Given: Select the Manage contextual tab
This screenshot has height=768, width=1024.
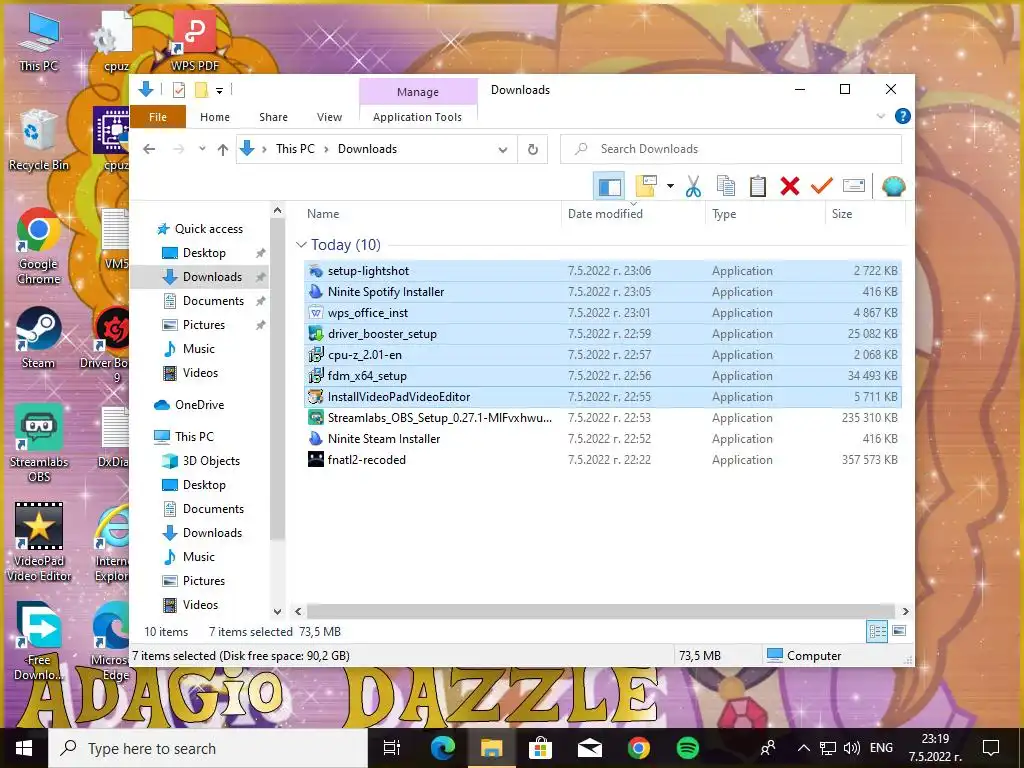Looking at the screenshot, I should [x=418, y=92].
